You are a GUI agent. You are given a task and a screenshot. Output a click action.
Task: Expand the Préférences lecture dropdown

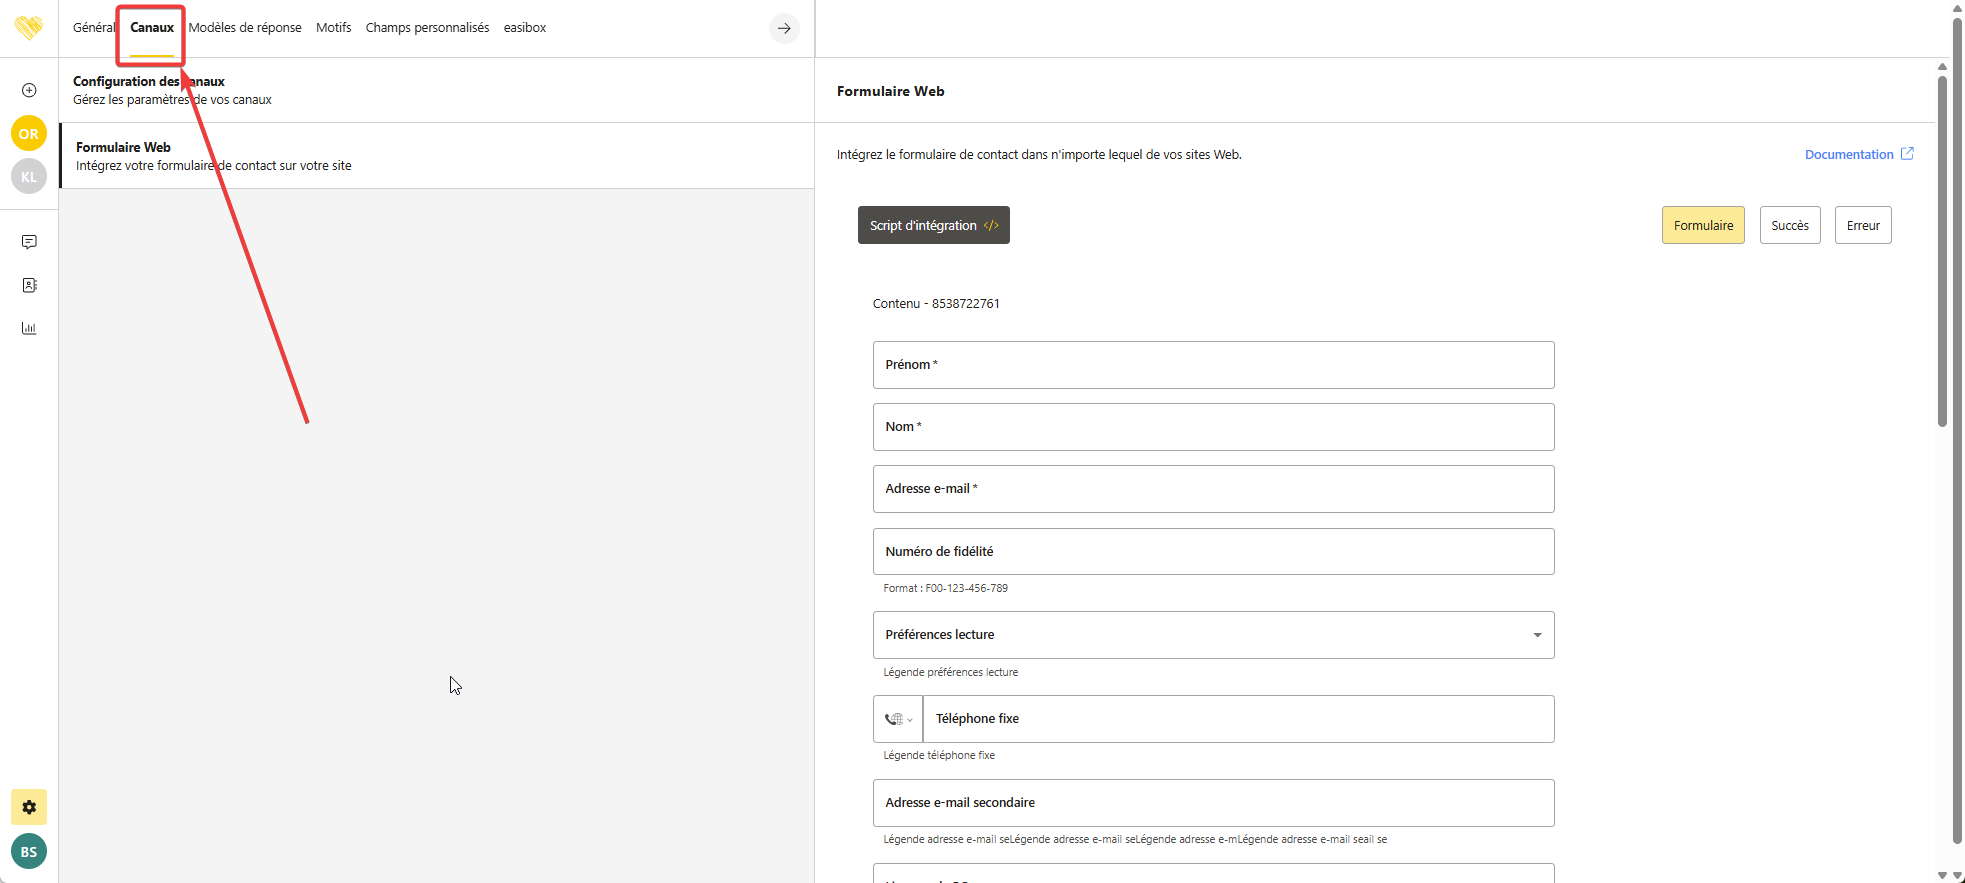[1536, 635]
